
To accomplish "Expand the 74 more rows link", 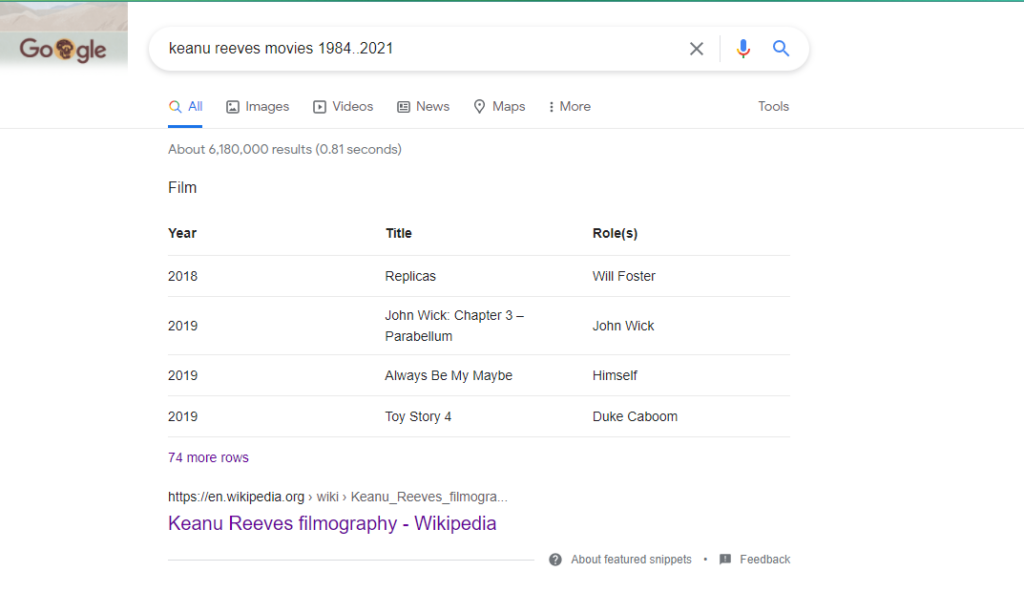I will [208, 458].
